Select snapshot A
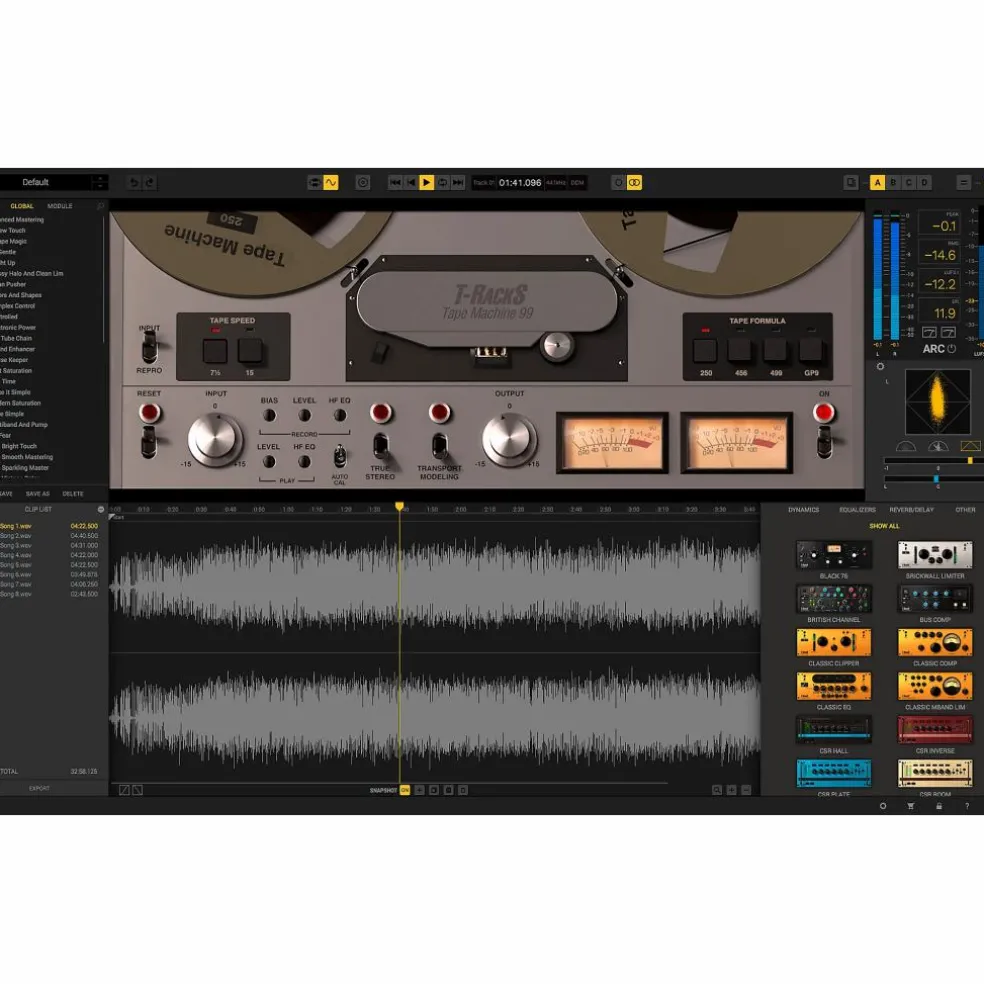The height and width of the screenshot is (984, 984). coord(877,183)
